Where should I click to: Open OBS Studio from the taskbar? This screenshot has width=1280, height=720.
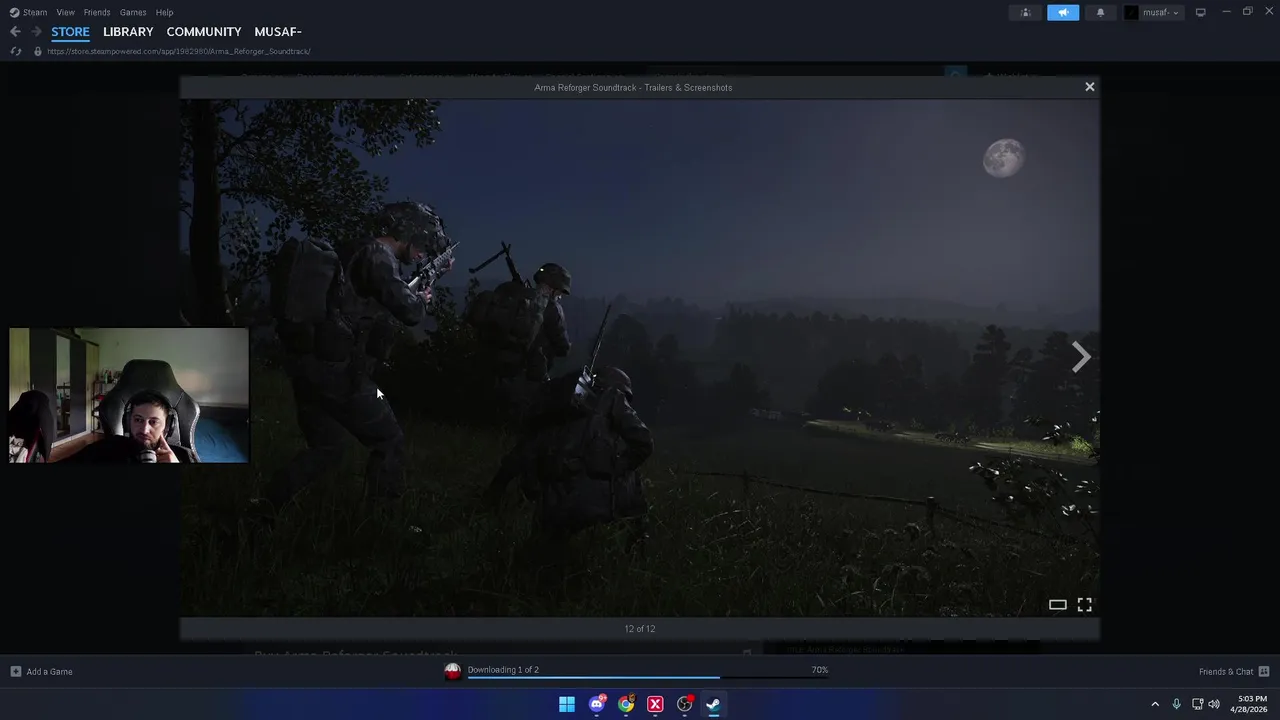tap(685, 704)
